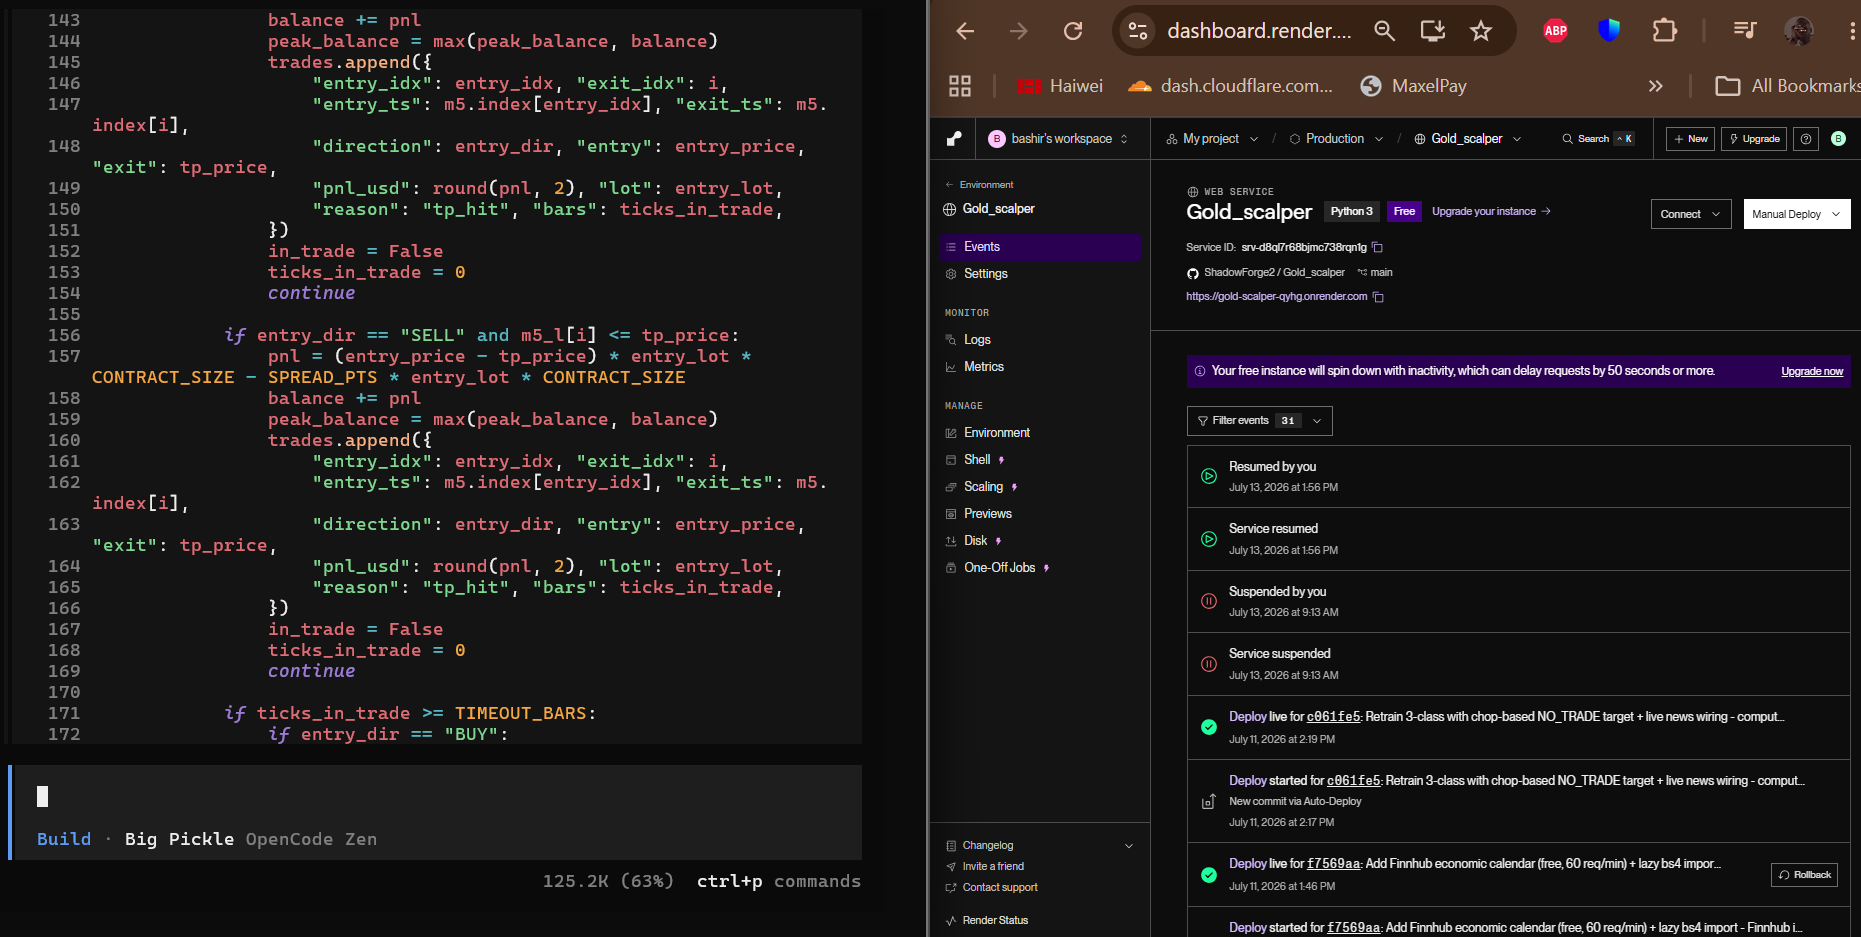Screen dimensions: 1861x937
Task: Click Upgrade now in the banner
Action: coord(1812,372)
